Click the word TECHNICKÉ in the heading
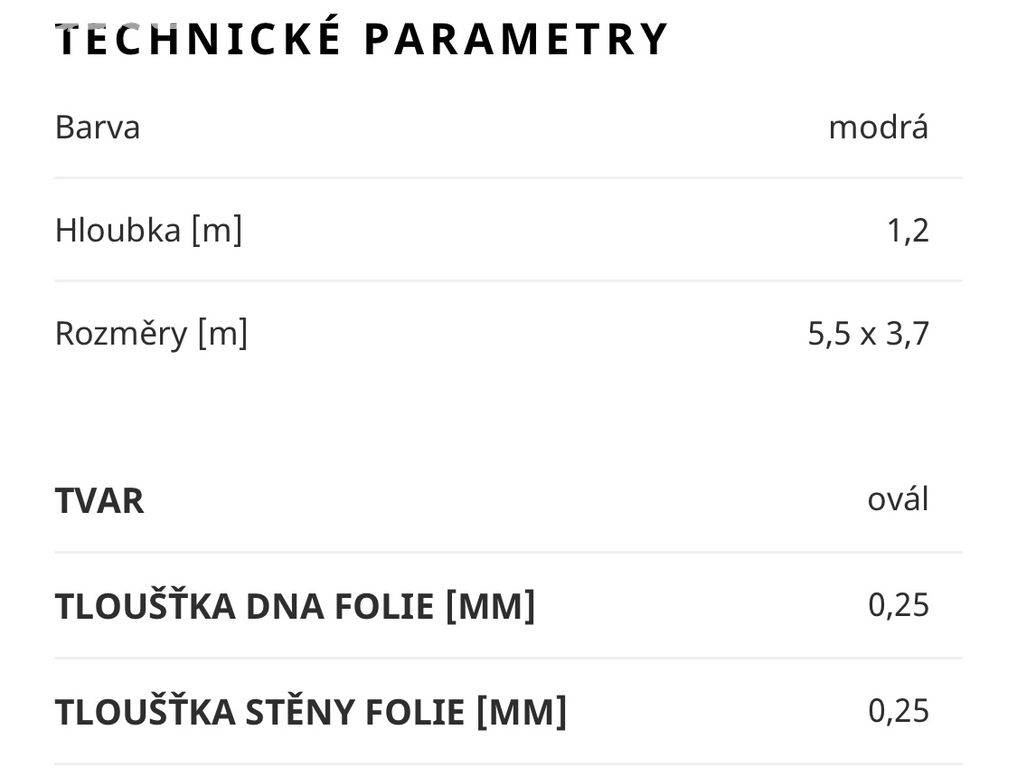Image resolution: width=1017 pixels, height=768 pixels. point(198,38)
